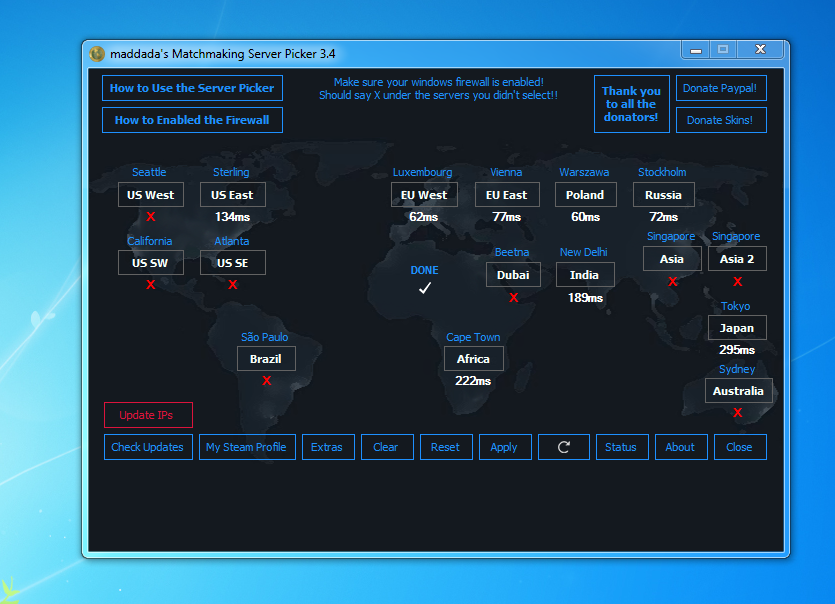Click the red Update IPs button

148,415
